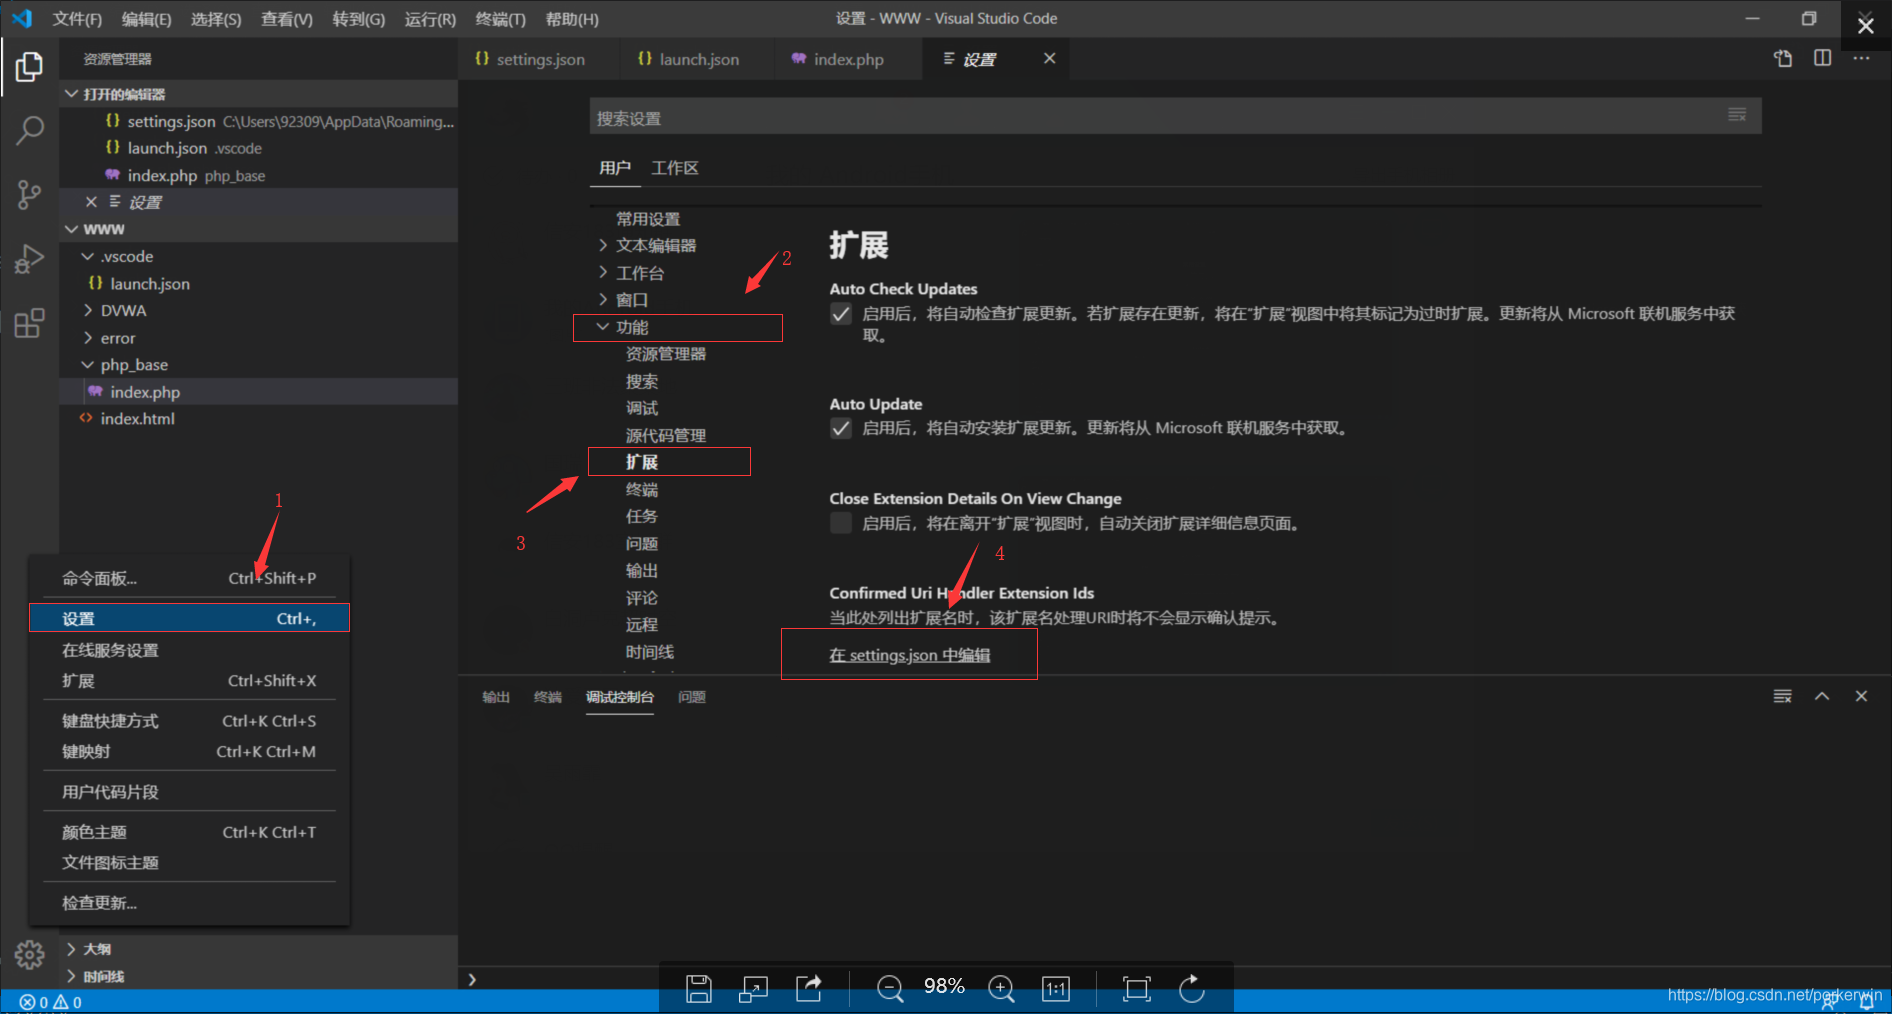The width and height of the screenshot is (1892, 1014).
Task: Click the 98% zoom level in viewer toolbar
Action: [x=944, y=986]
